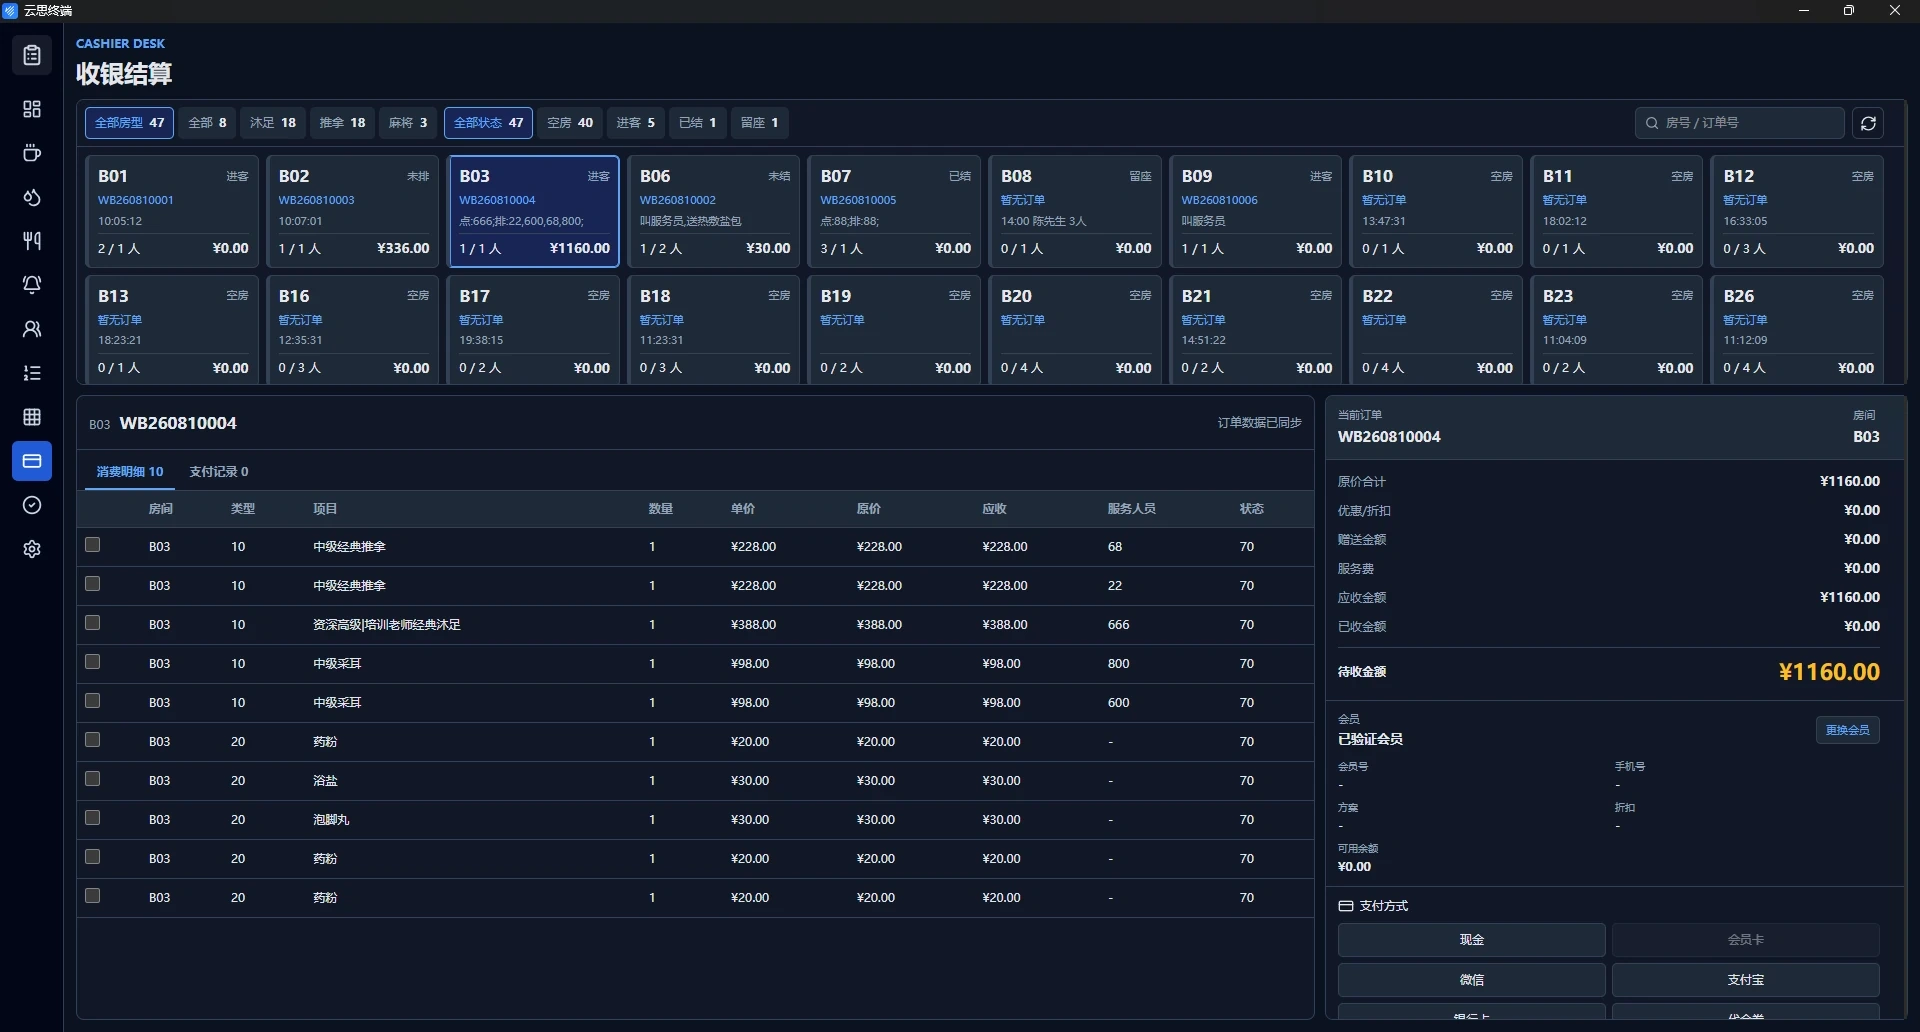
Task: Select room card B06
Action: click(714, 211)
